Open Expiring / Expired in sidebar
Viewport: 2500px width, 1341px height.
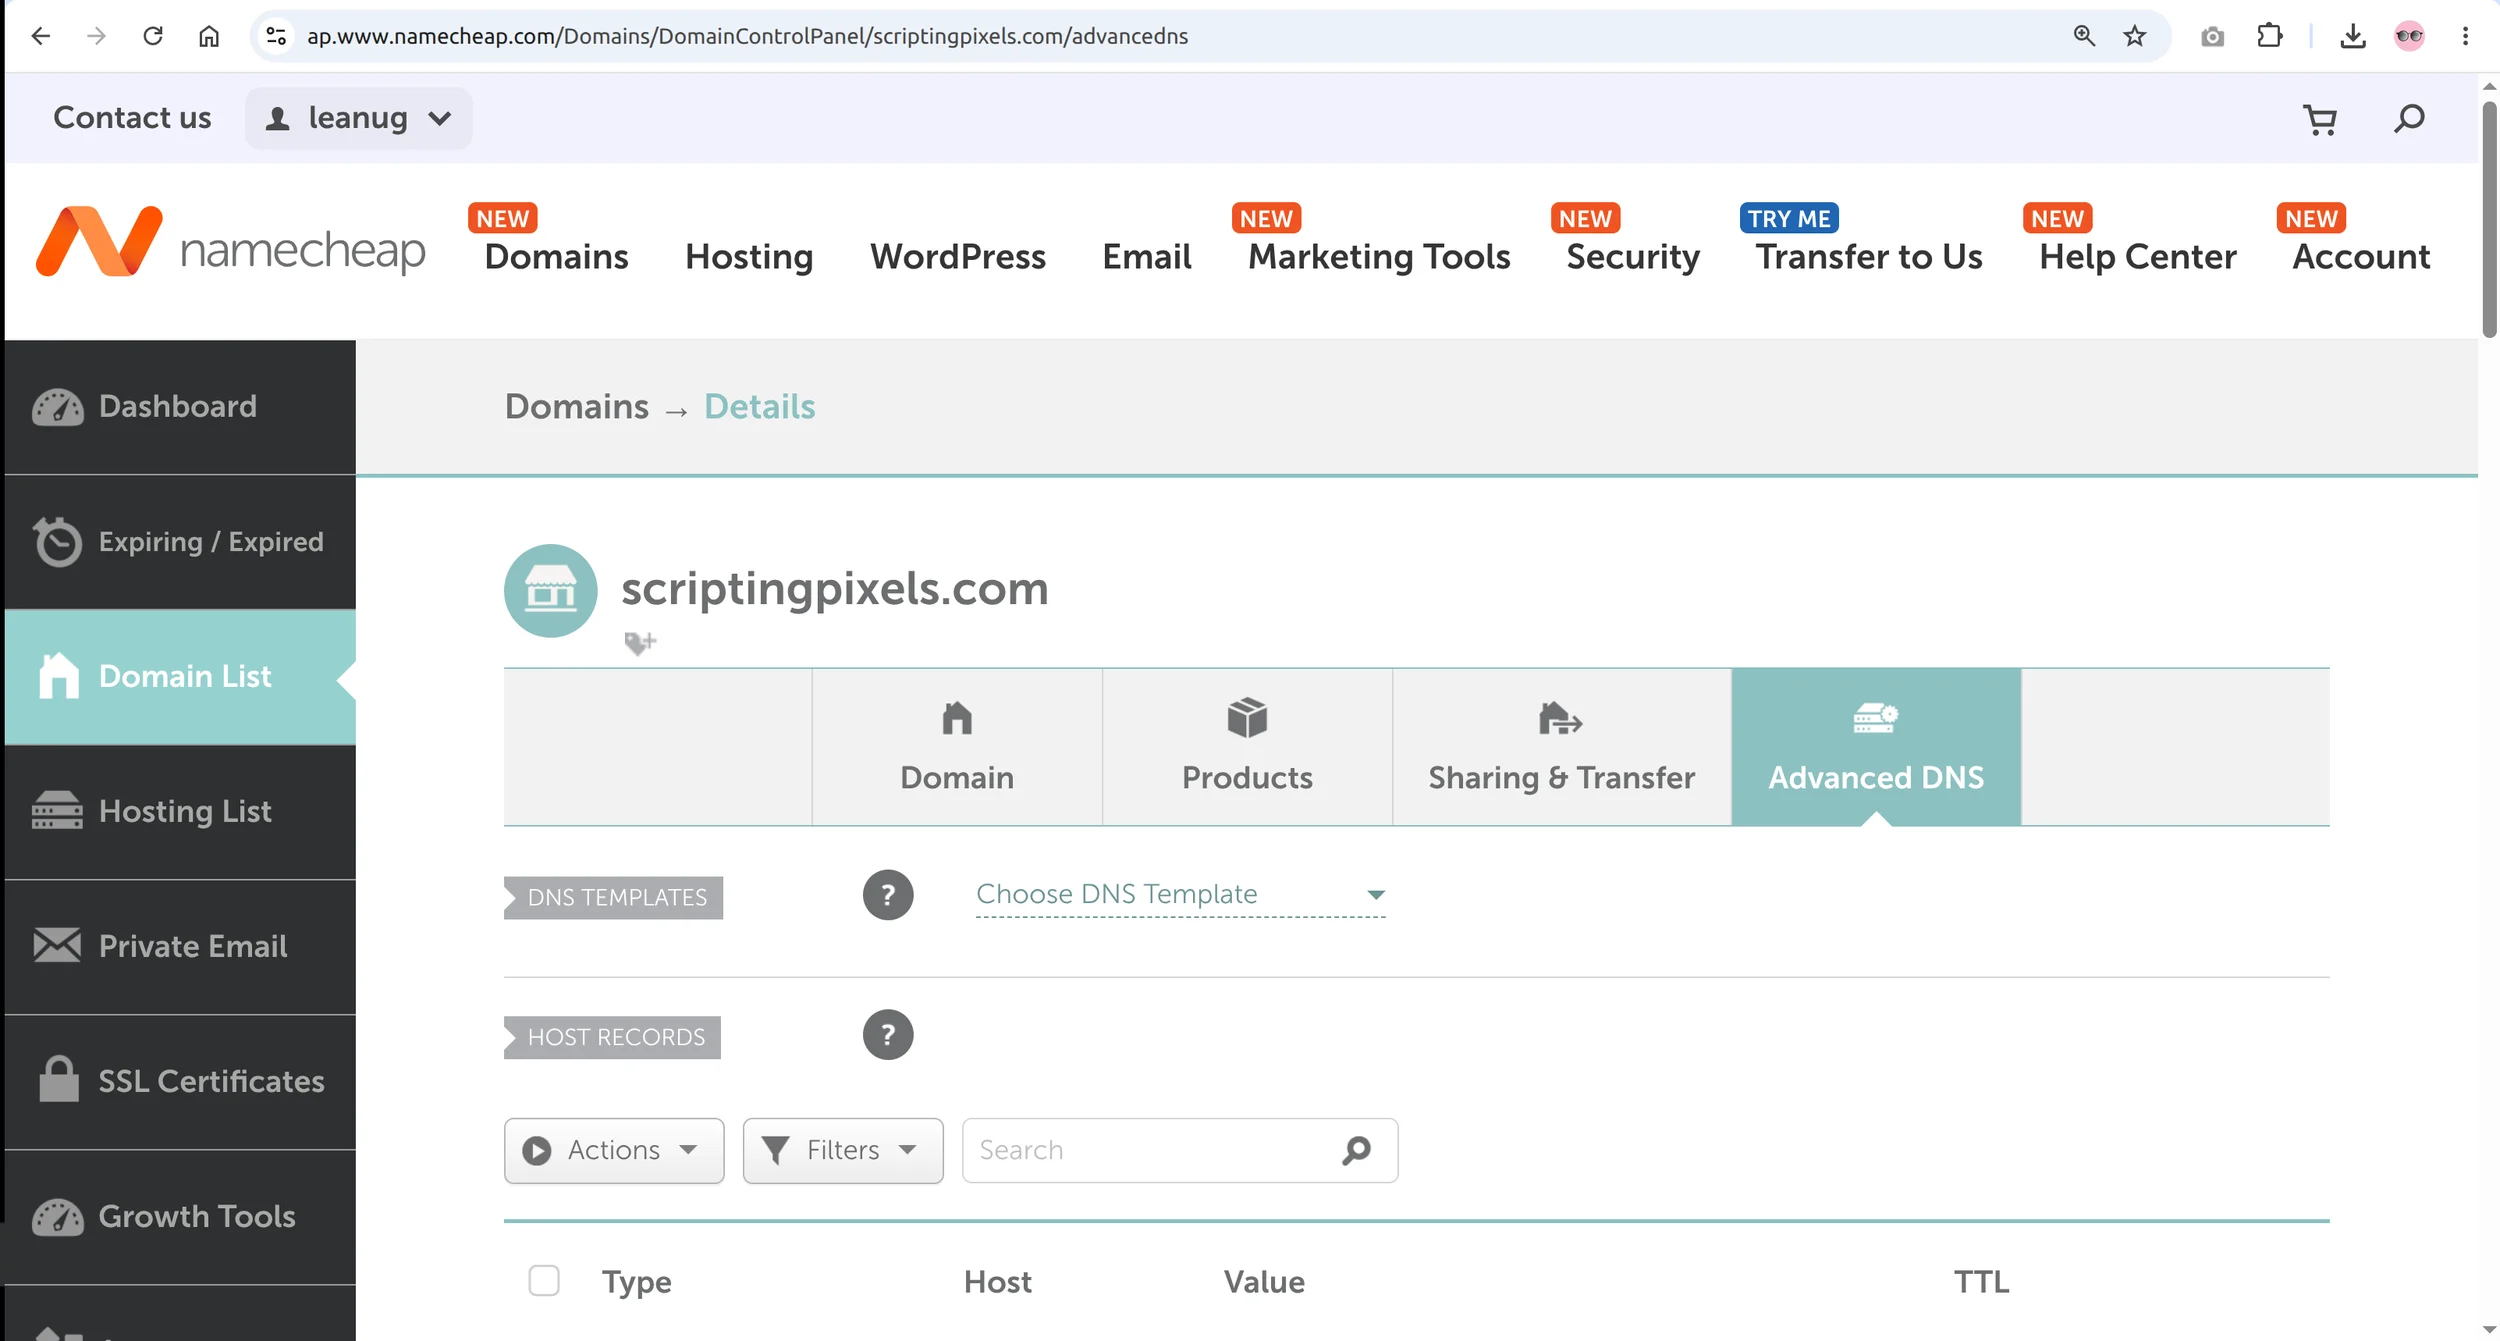(x=180, y=542)
